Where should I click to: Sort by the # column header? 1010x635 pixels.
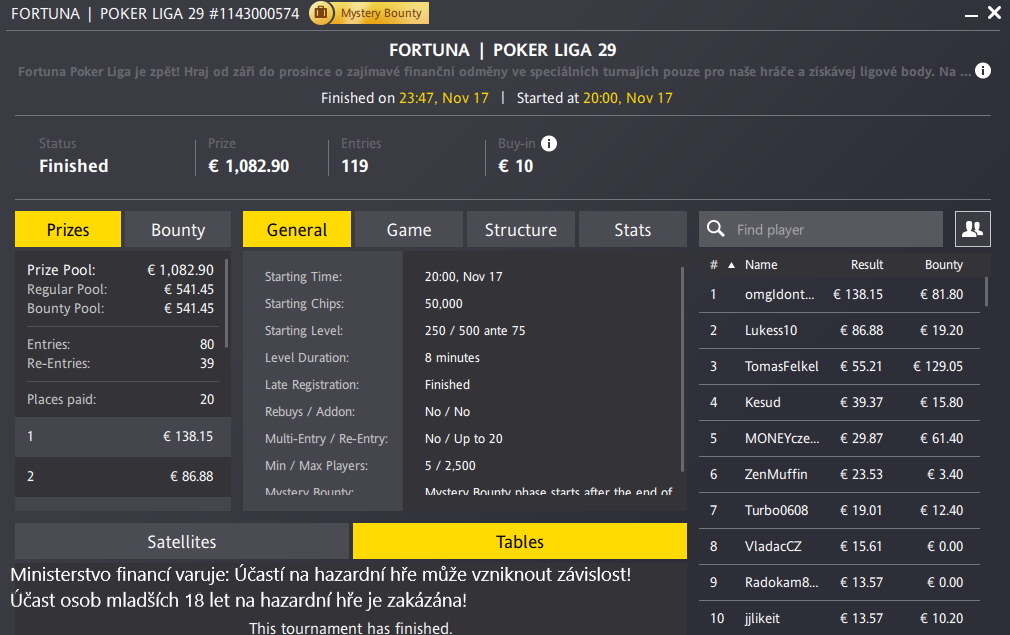click(714, 265)
